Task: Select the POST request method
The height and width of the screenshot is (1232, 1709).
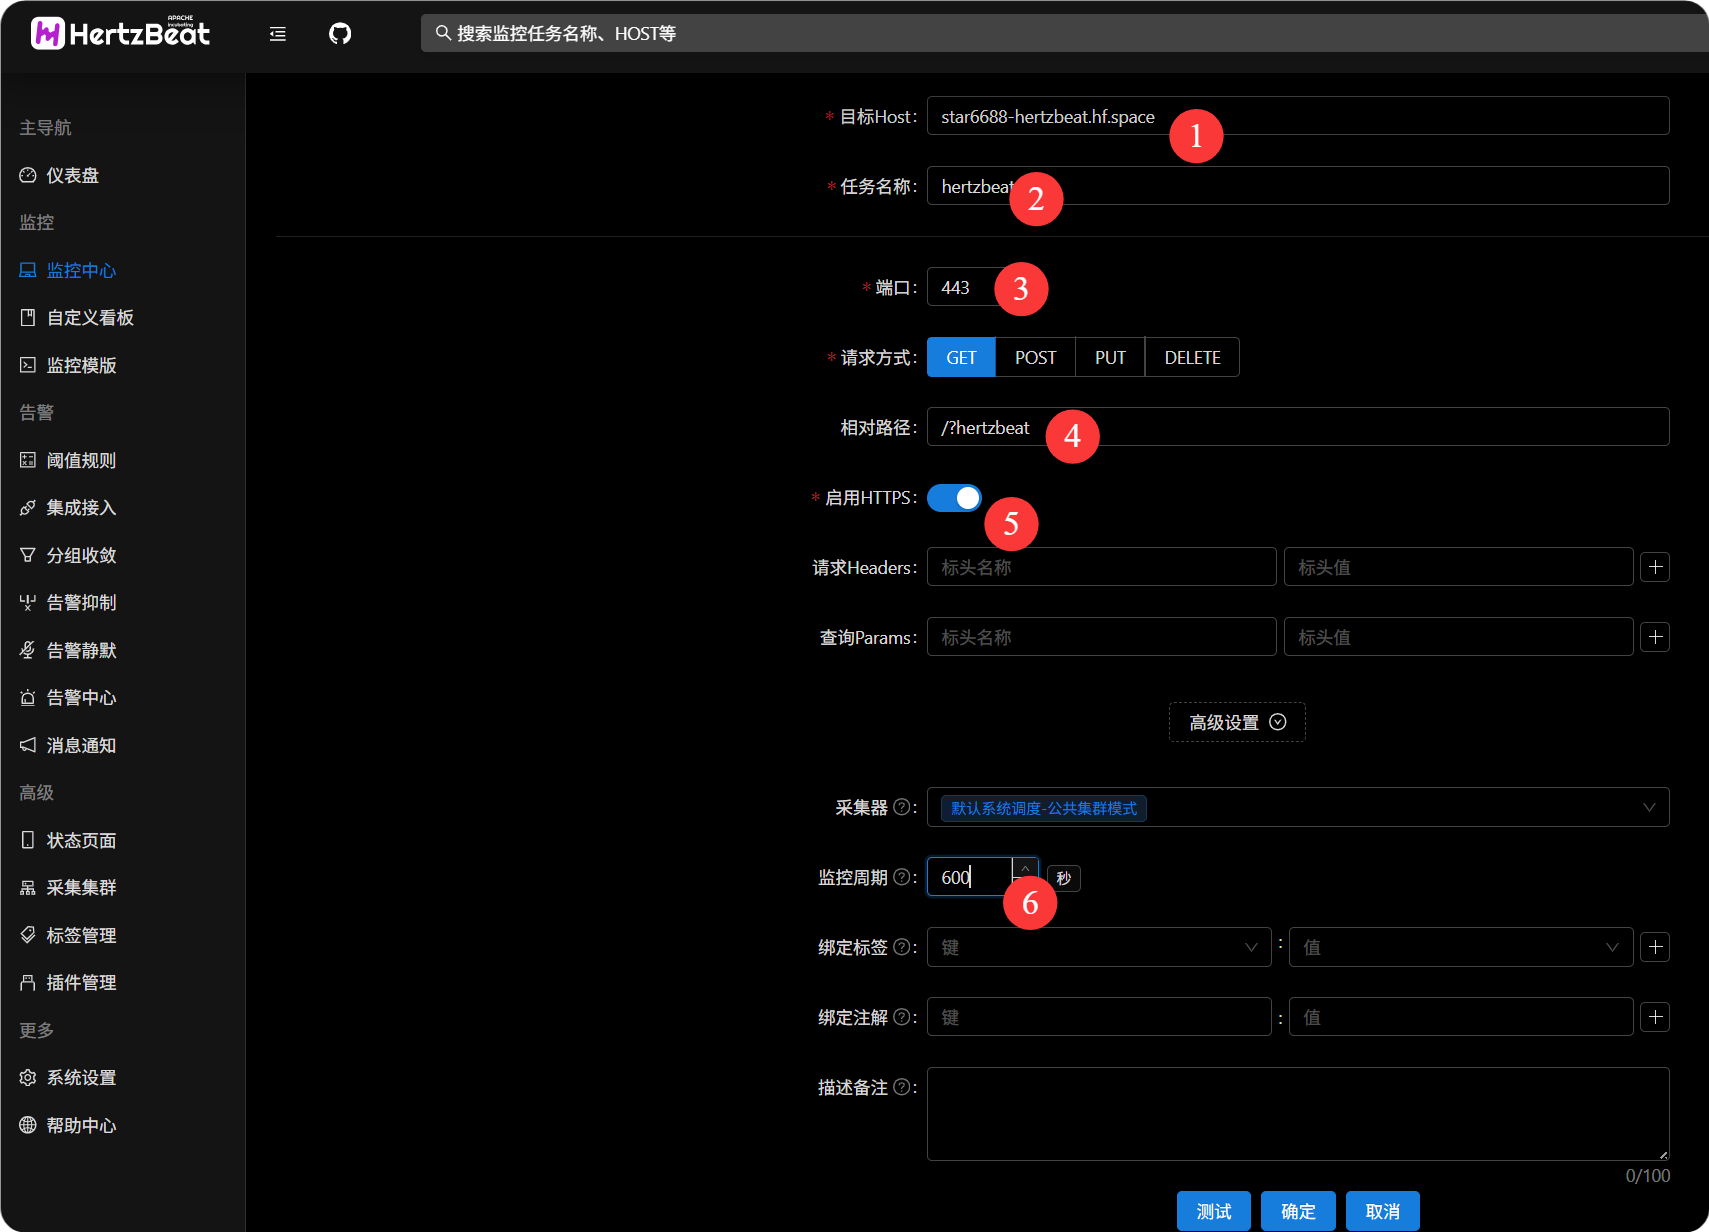Action: point(1034,357)
